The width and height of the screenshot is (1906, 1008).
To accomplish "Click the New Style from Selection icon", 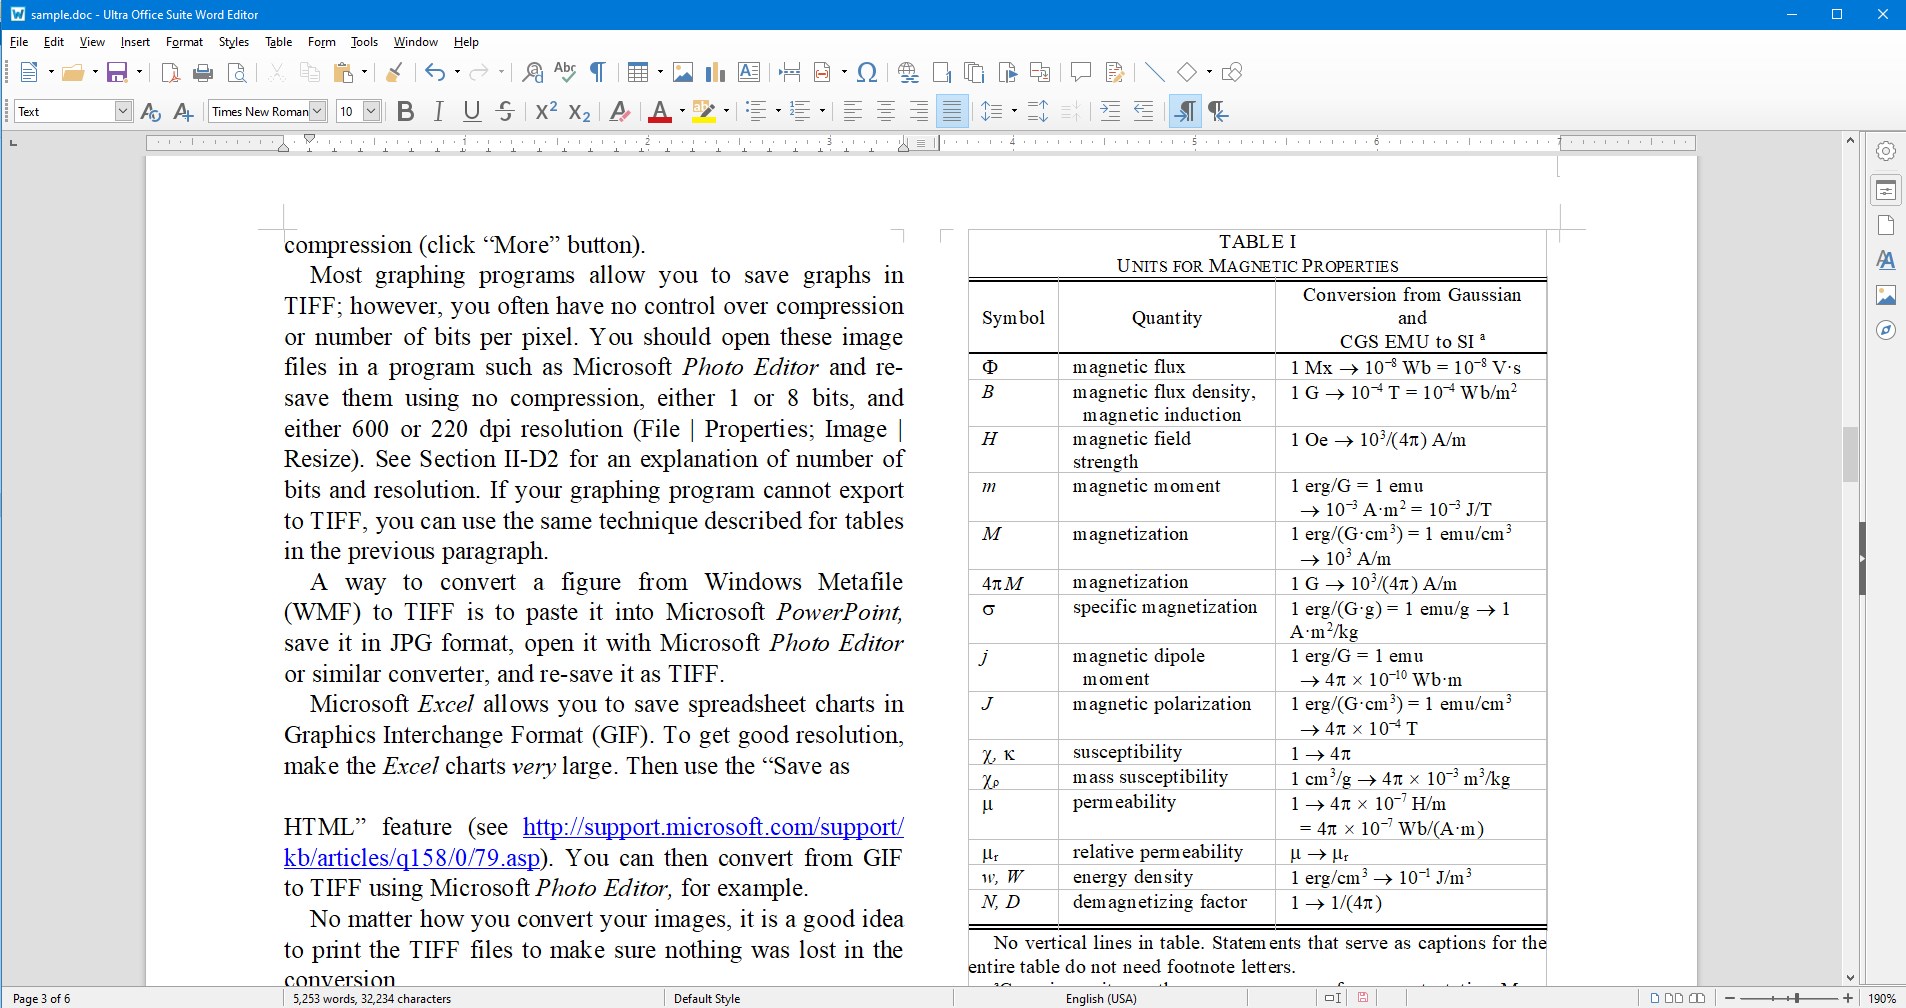I will pos(183,111).
